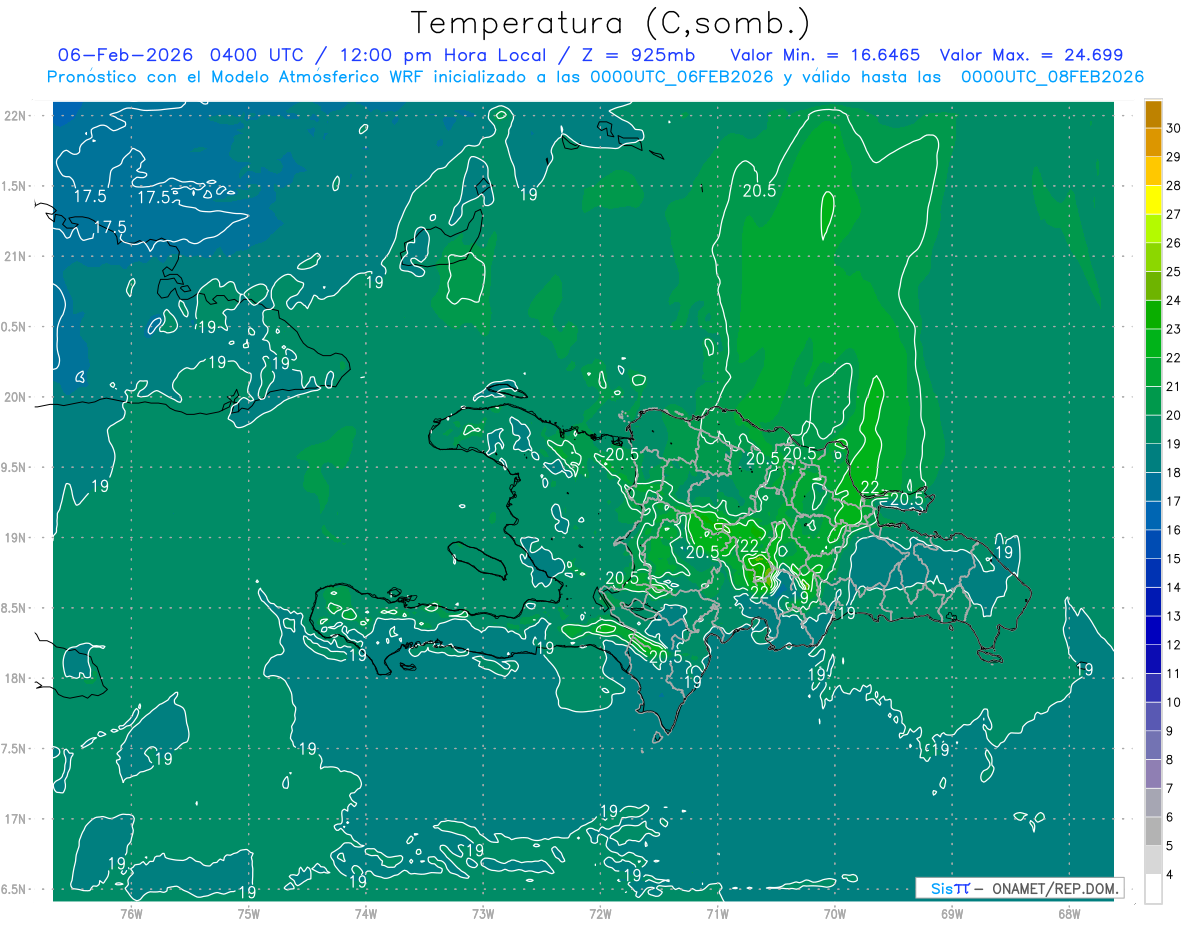Click the 17N latitude axis label
Image resolution: width=1200 pixels, height=927 pixels.
click(16, 820)
